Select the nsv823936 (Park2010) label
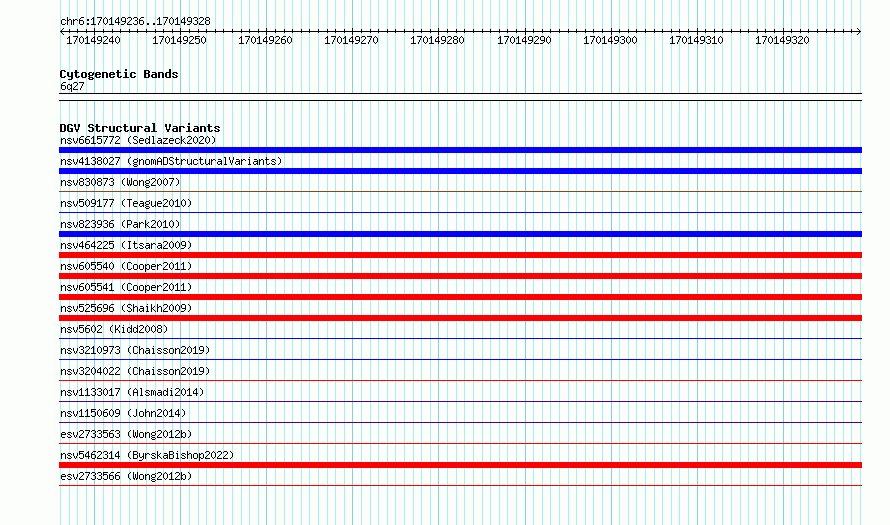Screen dimensions: 890x525 point(120,224)
